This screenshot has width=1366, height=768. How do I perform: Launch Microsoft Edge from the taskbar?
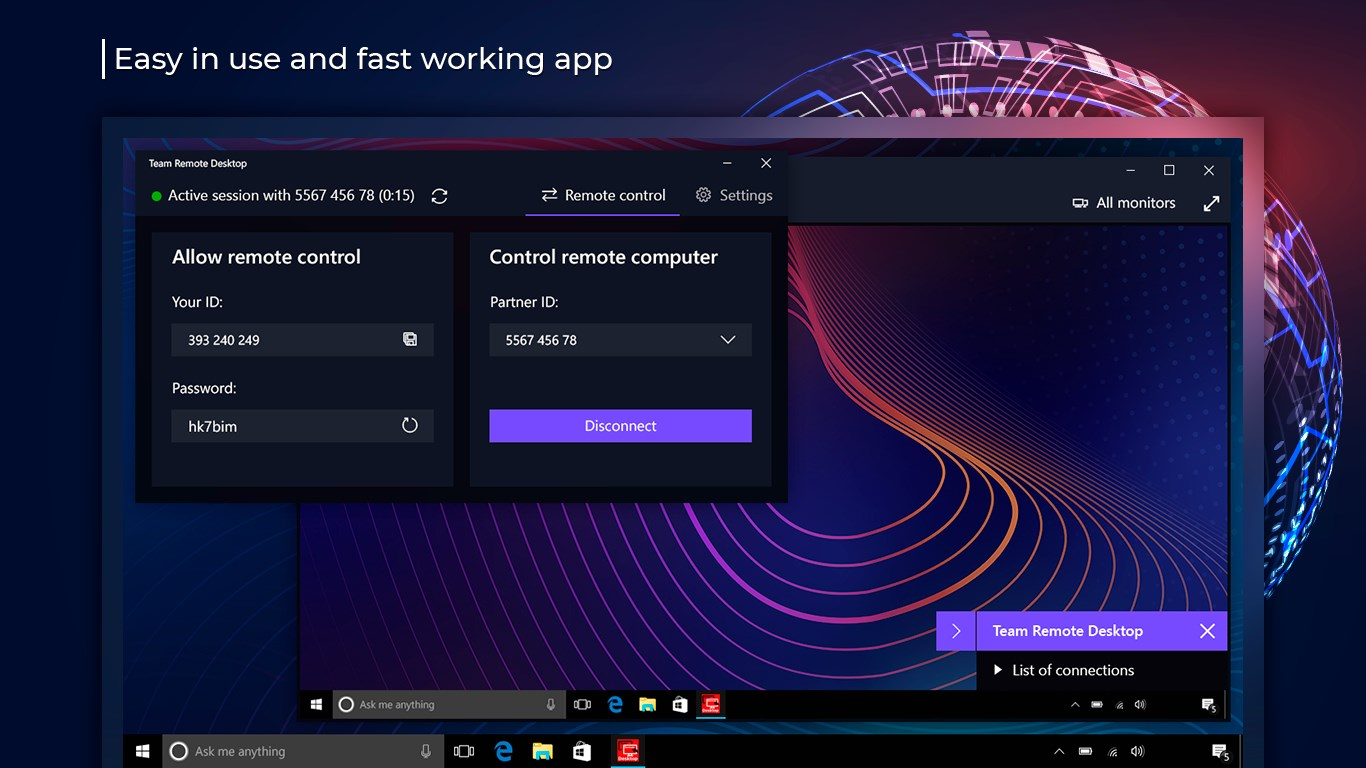503,751
